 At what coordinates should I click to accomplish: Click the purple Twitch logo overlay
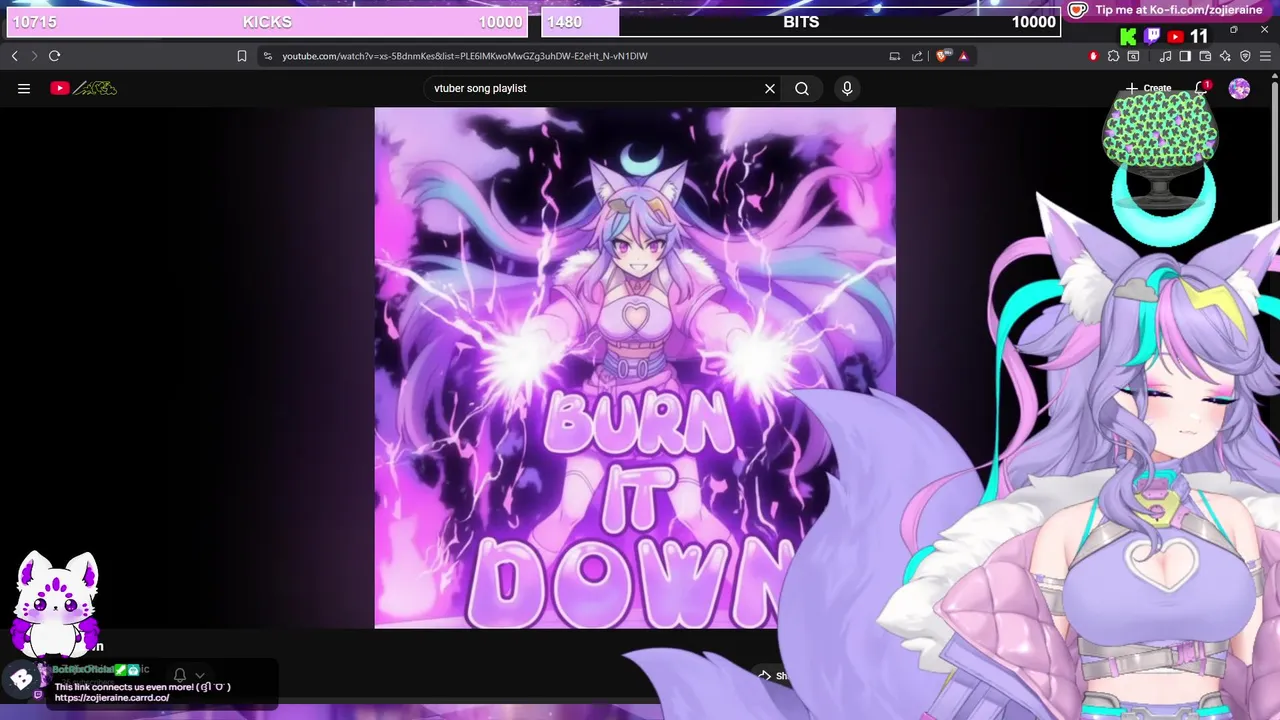point(1152,36)
